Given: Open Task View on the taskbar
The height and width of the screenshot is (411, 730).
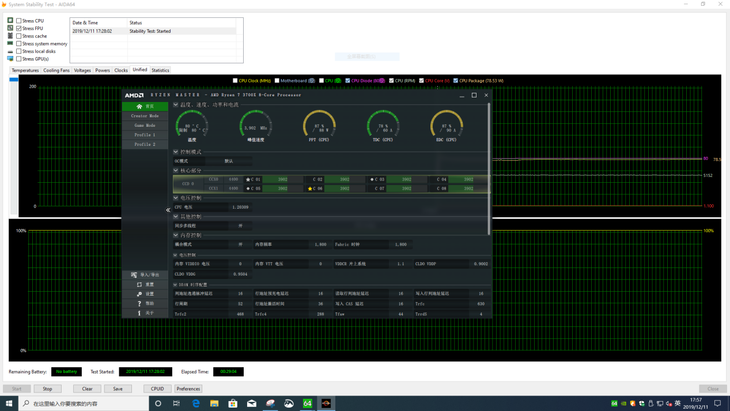Looking at the screenshot, I should 176,403.
